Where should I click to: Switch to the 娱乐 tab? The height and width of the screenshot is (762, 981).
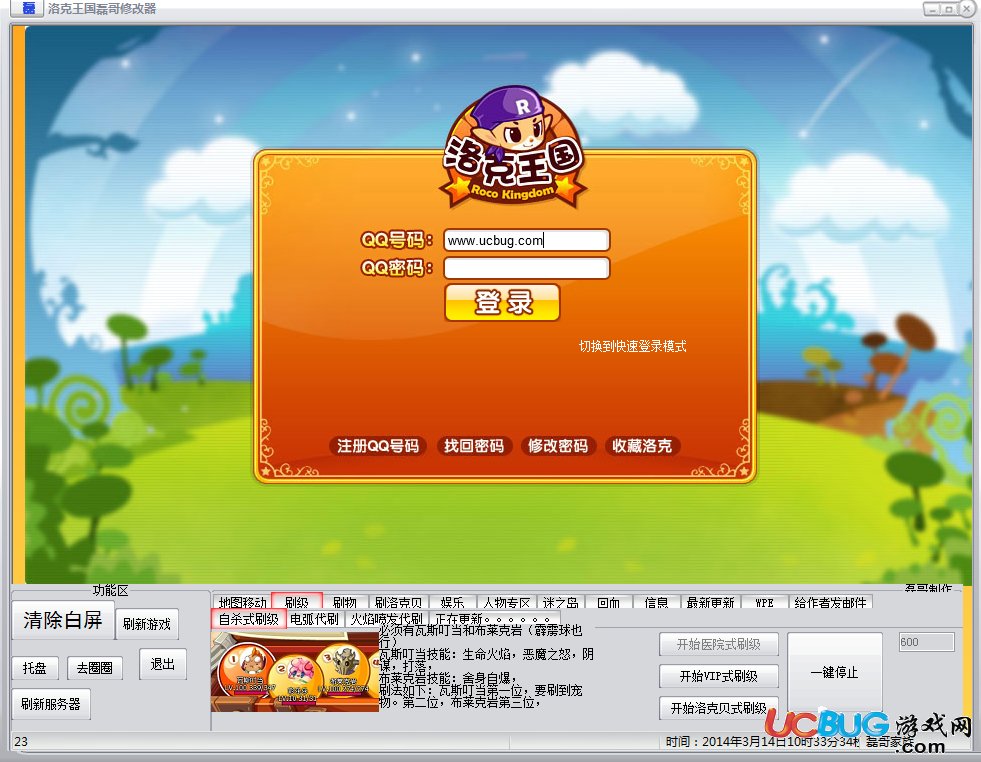[452, 602]
